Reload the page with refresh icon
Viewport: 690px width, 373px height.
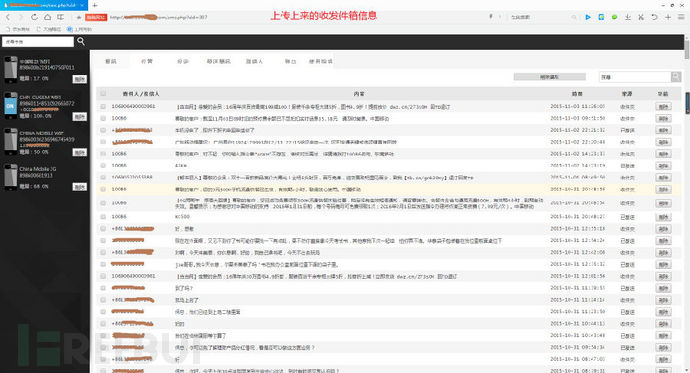(x=34, y=17)
